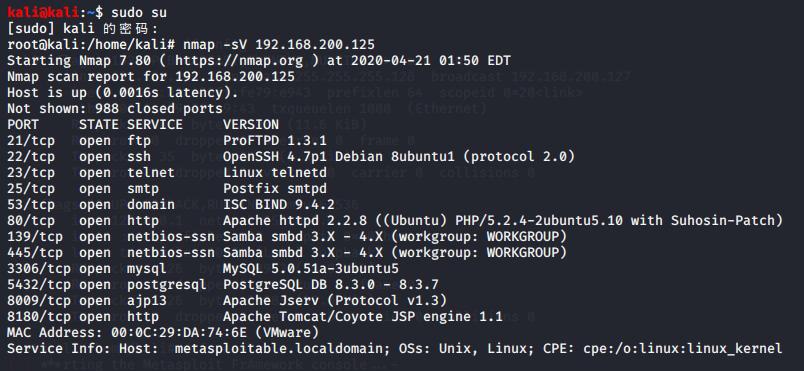Click the 445/tcp port entry
Viewport: 804px width, 371px height.
click(35, 253)
